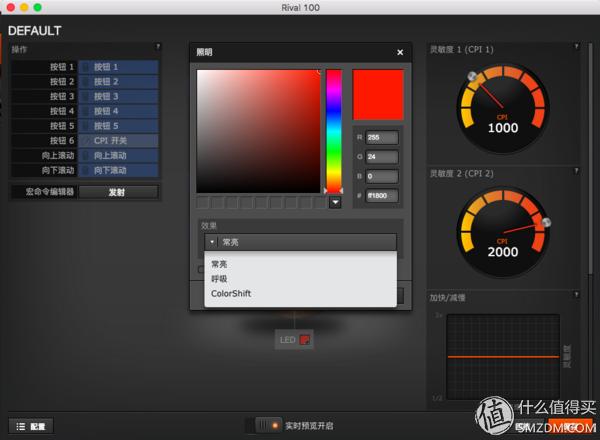600x440 pixels.
Task: Launch the macro editor via 发射
Action: [118, 192]
